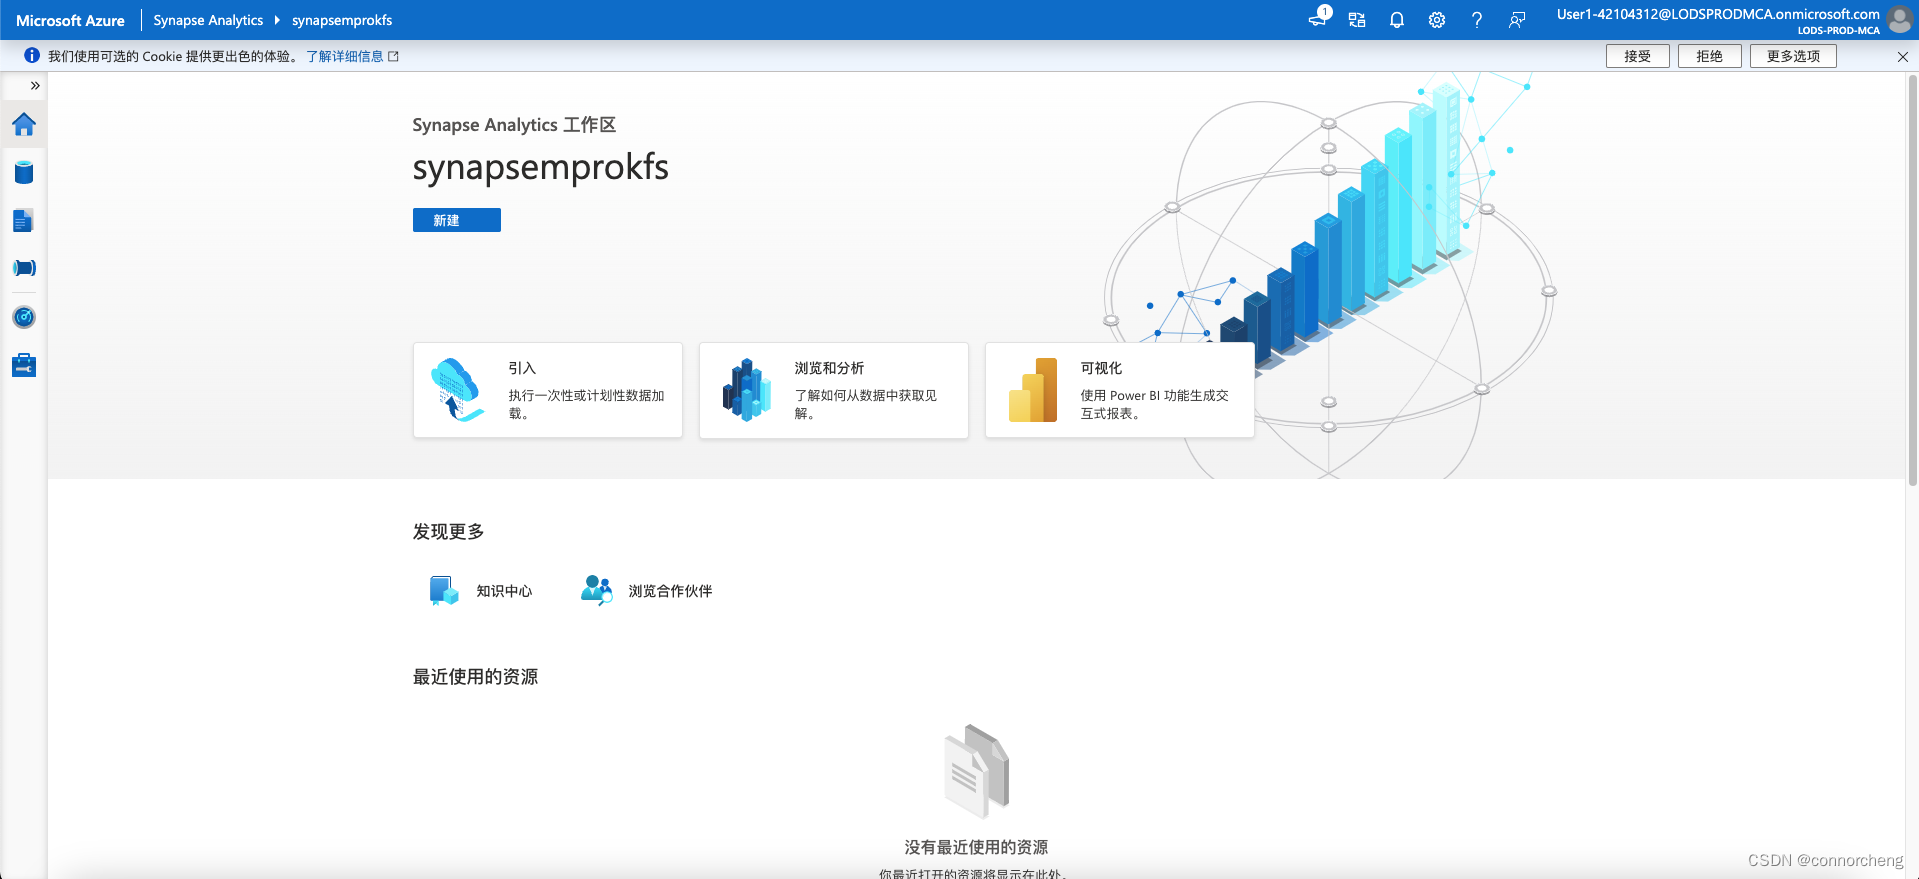Open the Manage hub toolbox icon
The image size is (1919, 879).
pos(24,365)
